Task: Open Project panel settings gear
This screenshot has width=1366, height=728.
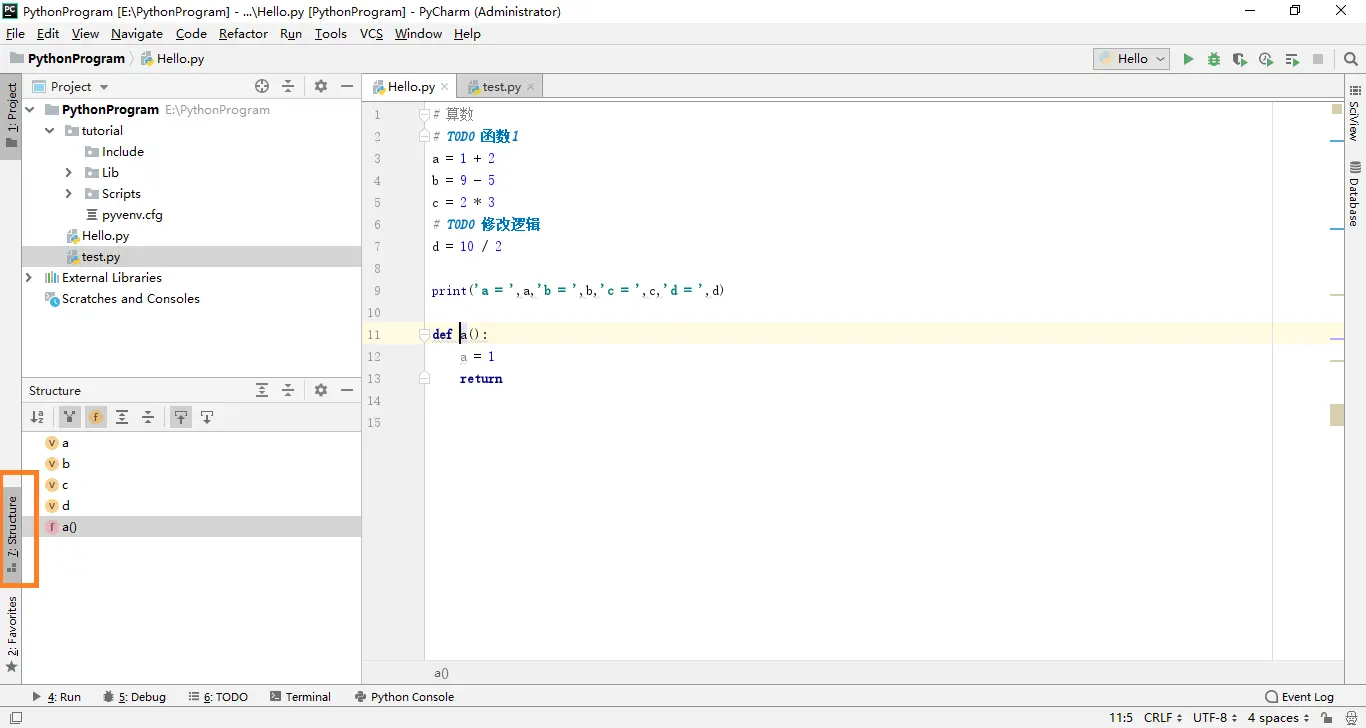Action: (x=321, y=86)
